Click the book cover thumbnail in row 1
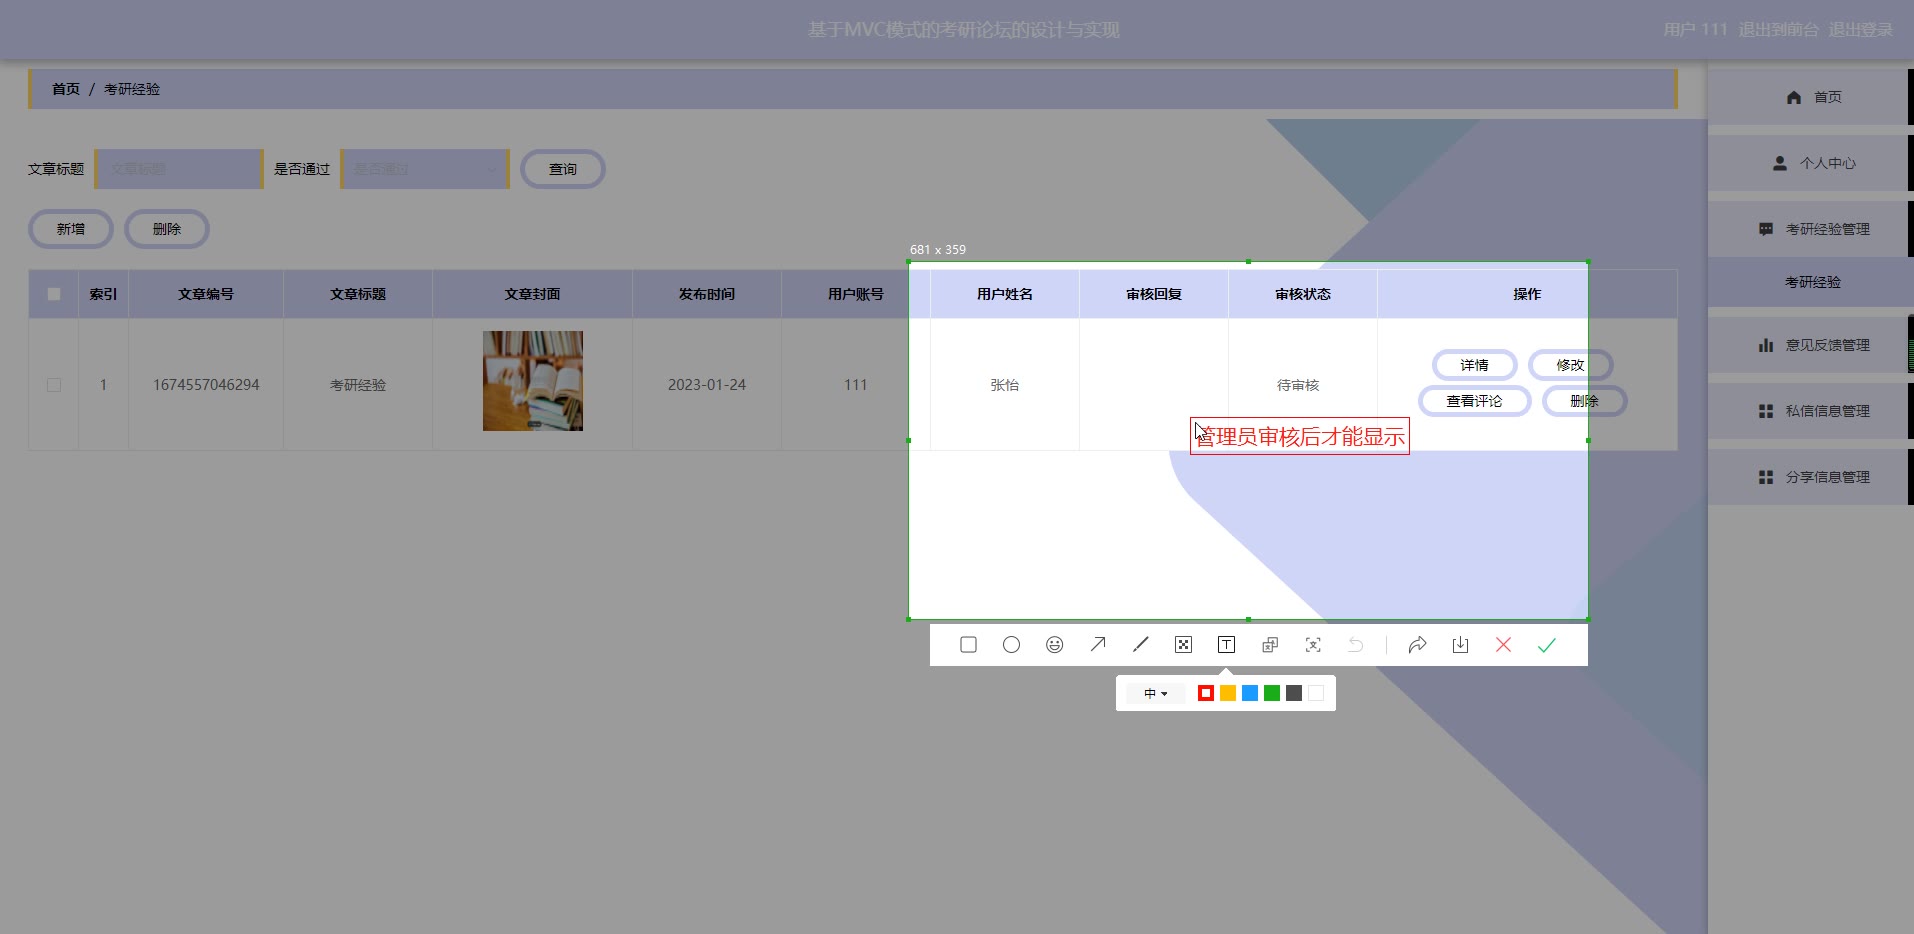Viewport: 1914px width, 934px height. (533, 381)
